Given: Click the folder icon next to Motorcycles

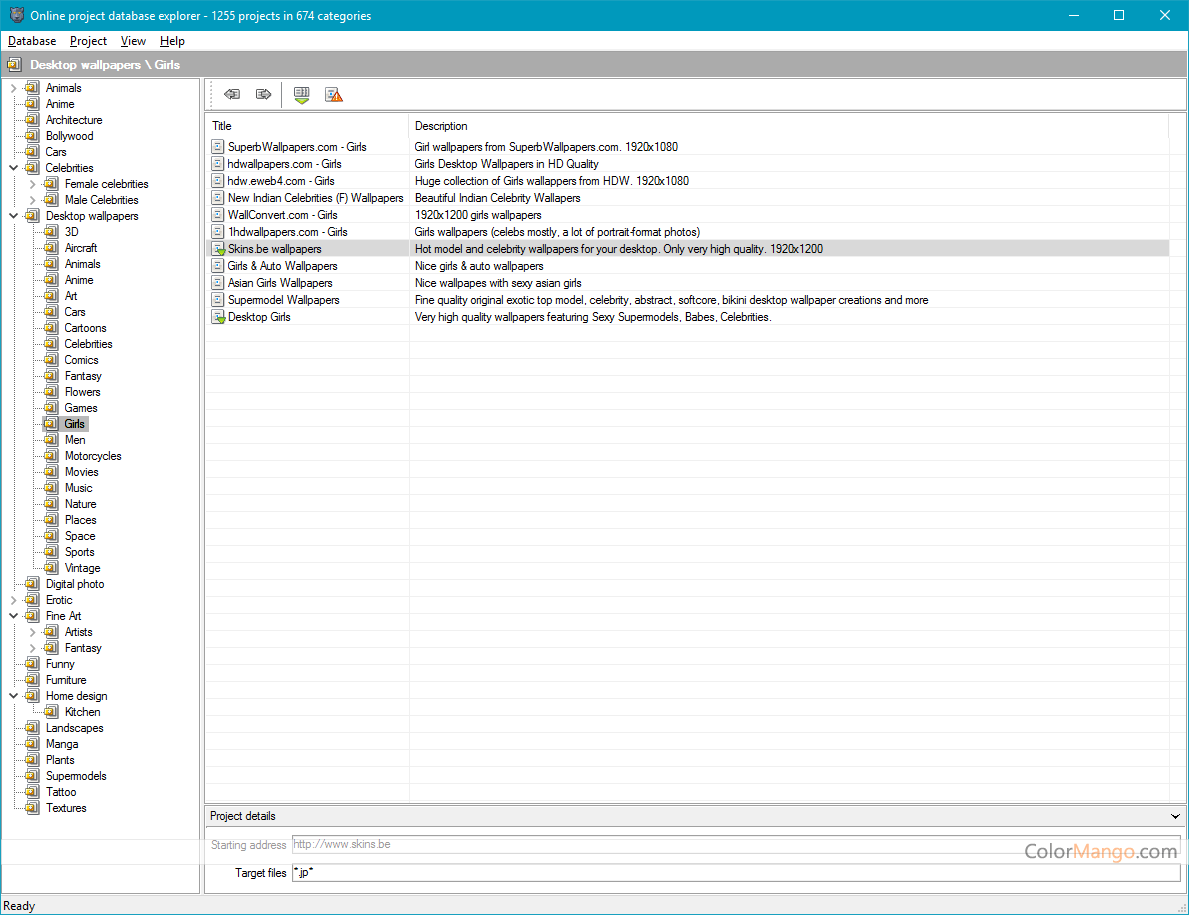Looking at the screenshot, I should pos(51,456).
